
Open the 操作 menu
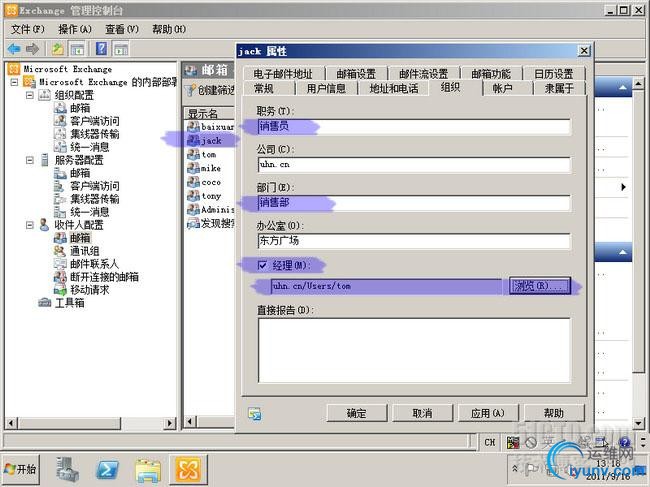tap(75, 29)
